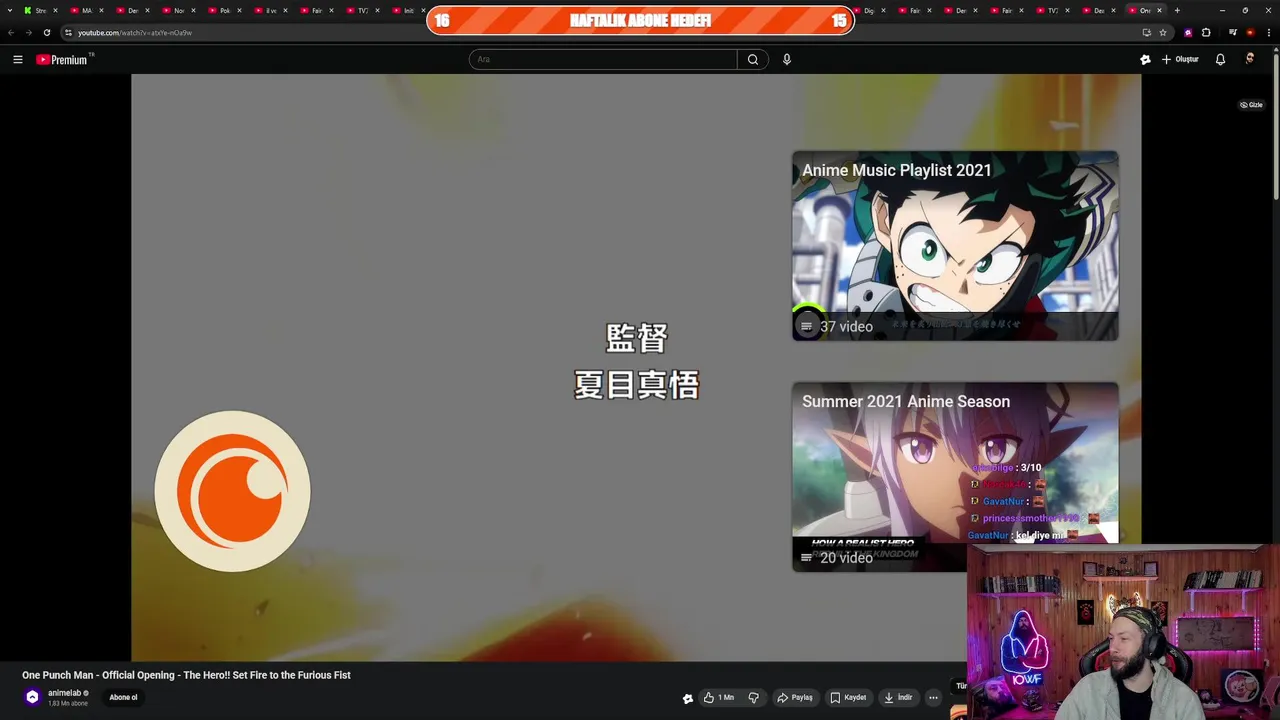The image size is (1280, 720).
Task: Dislike the video with thumbs down
Action: click(x=754, y=697)
